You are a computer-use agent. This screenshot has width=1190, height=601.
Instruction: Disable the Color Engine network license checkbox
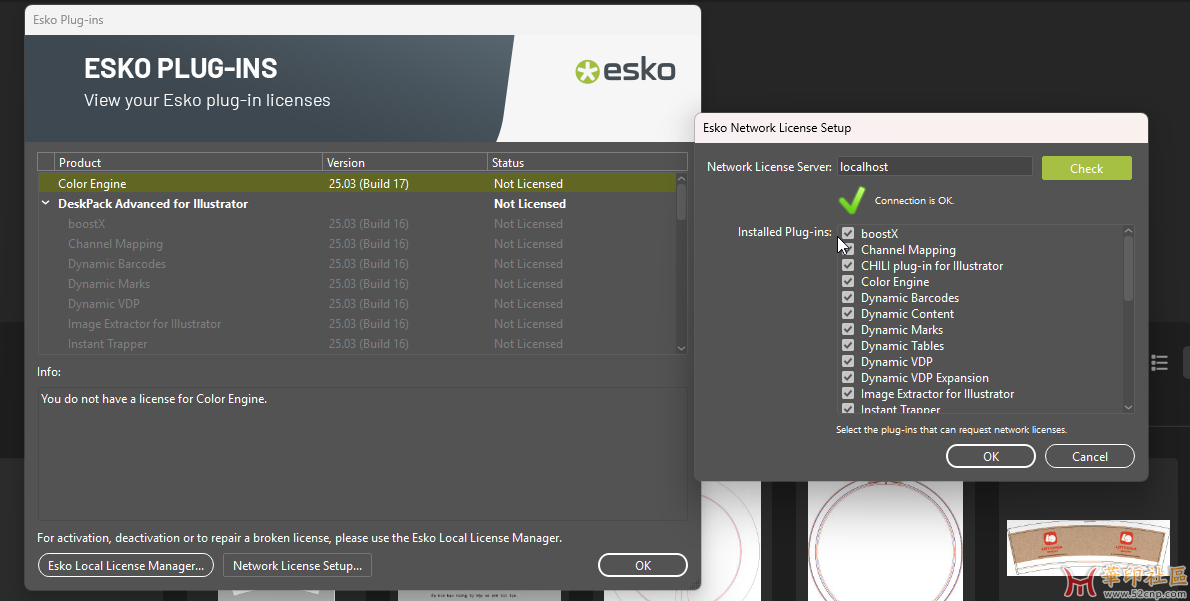tap(848, 282)
